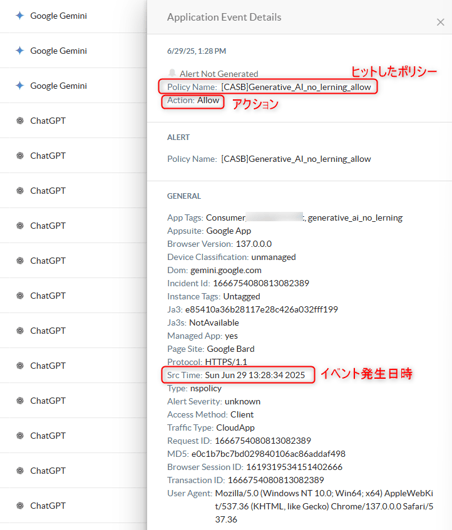This screenshot has height=530, width=452.
Task: Select Browser Session ID '1619319534151402666'
Action: 294,467
